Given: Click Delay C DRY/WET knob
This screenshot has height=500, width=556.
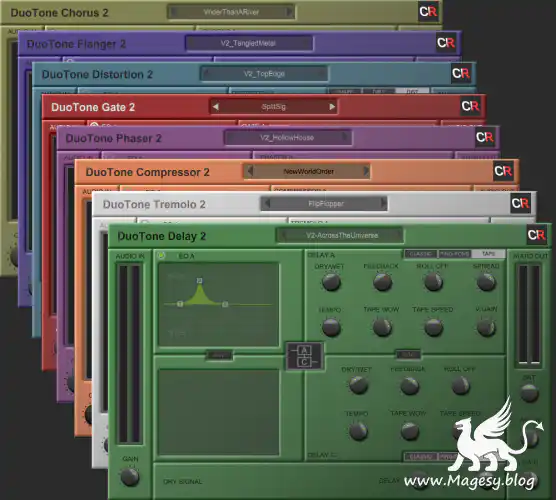Looking at the screenshot, I should 358,385.
